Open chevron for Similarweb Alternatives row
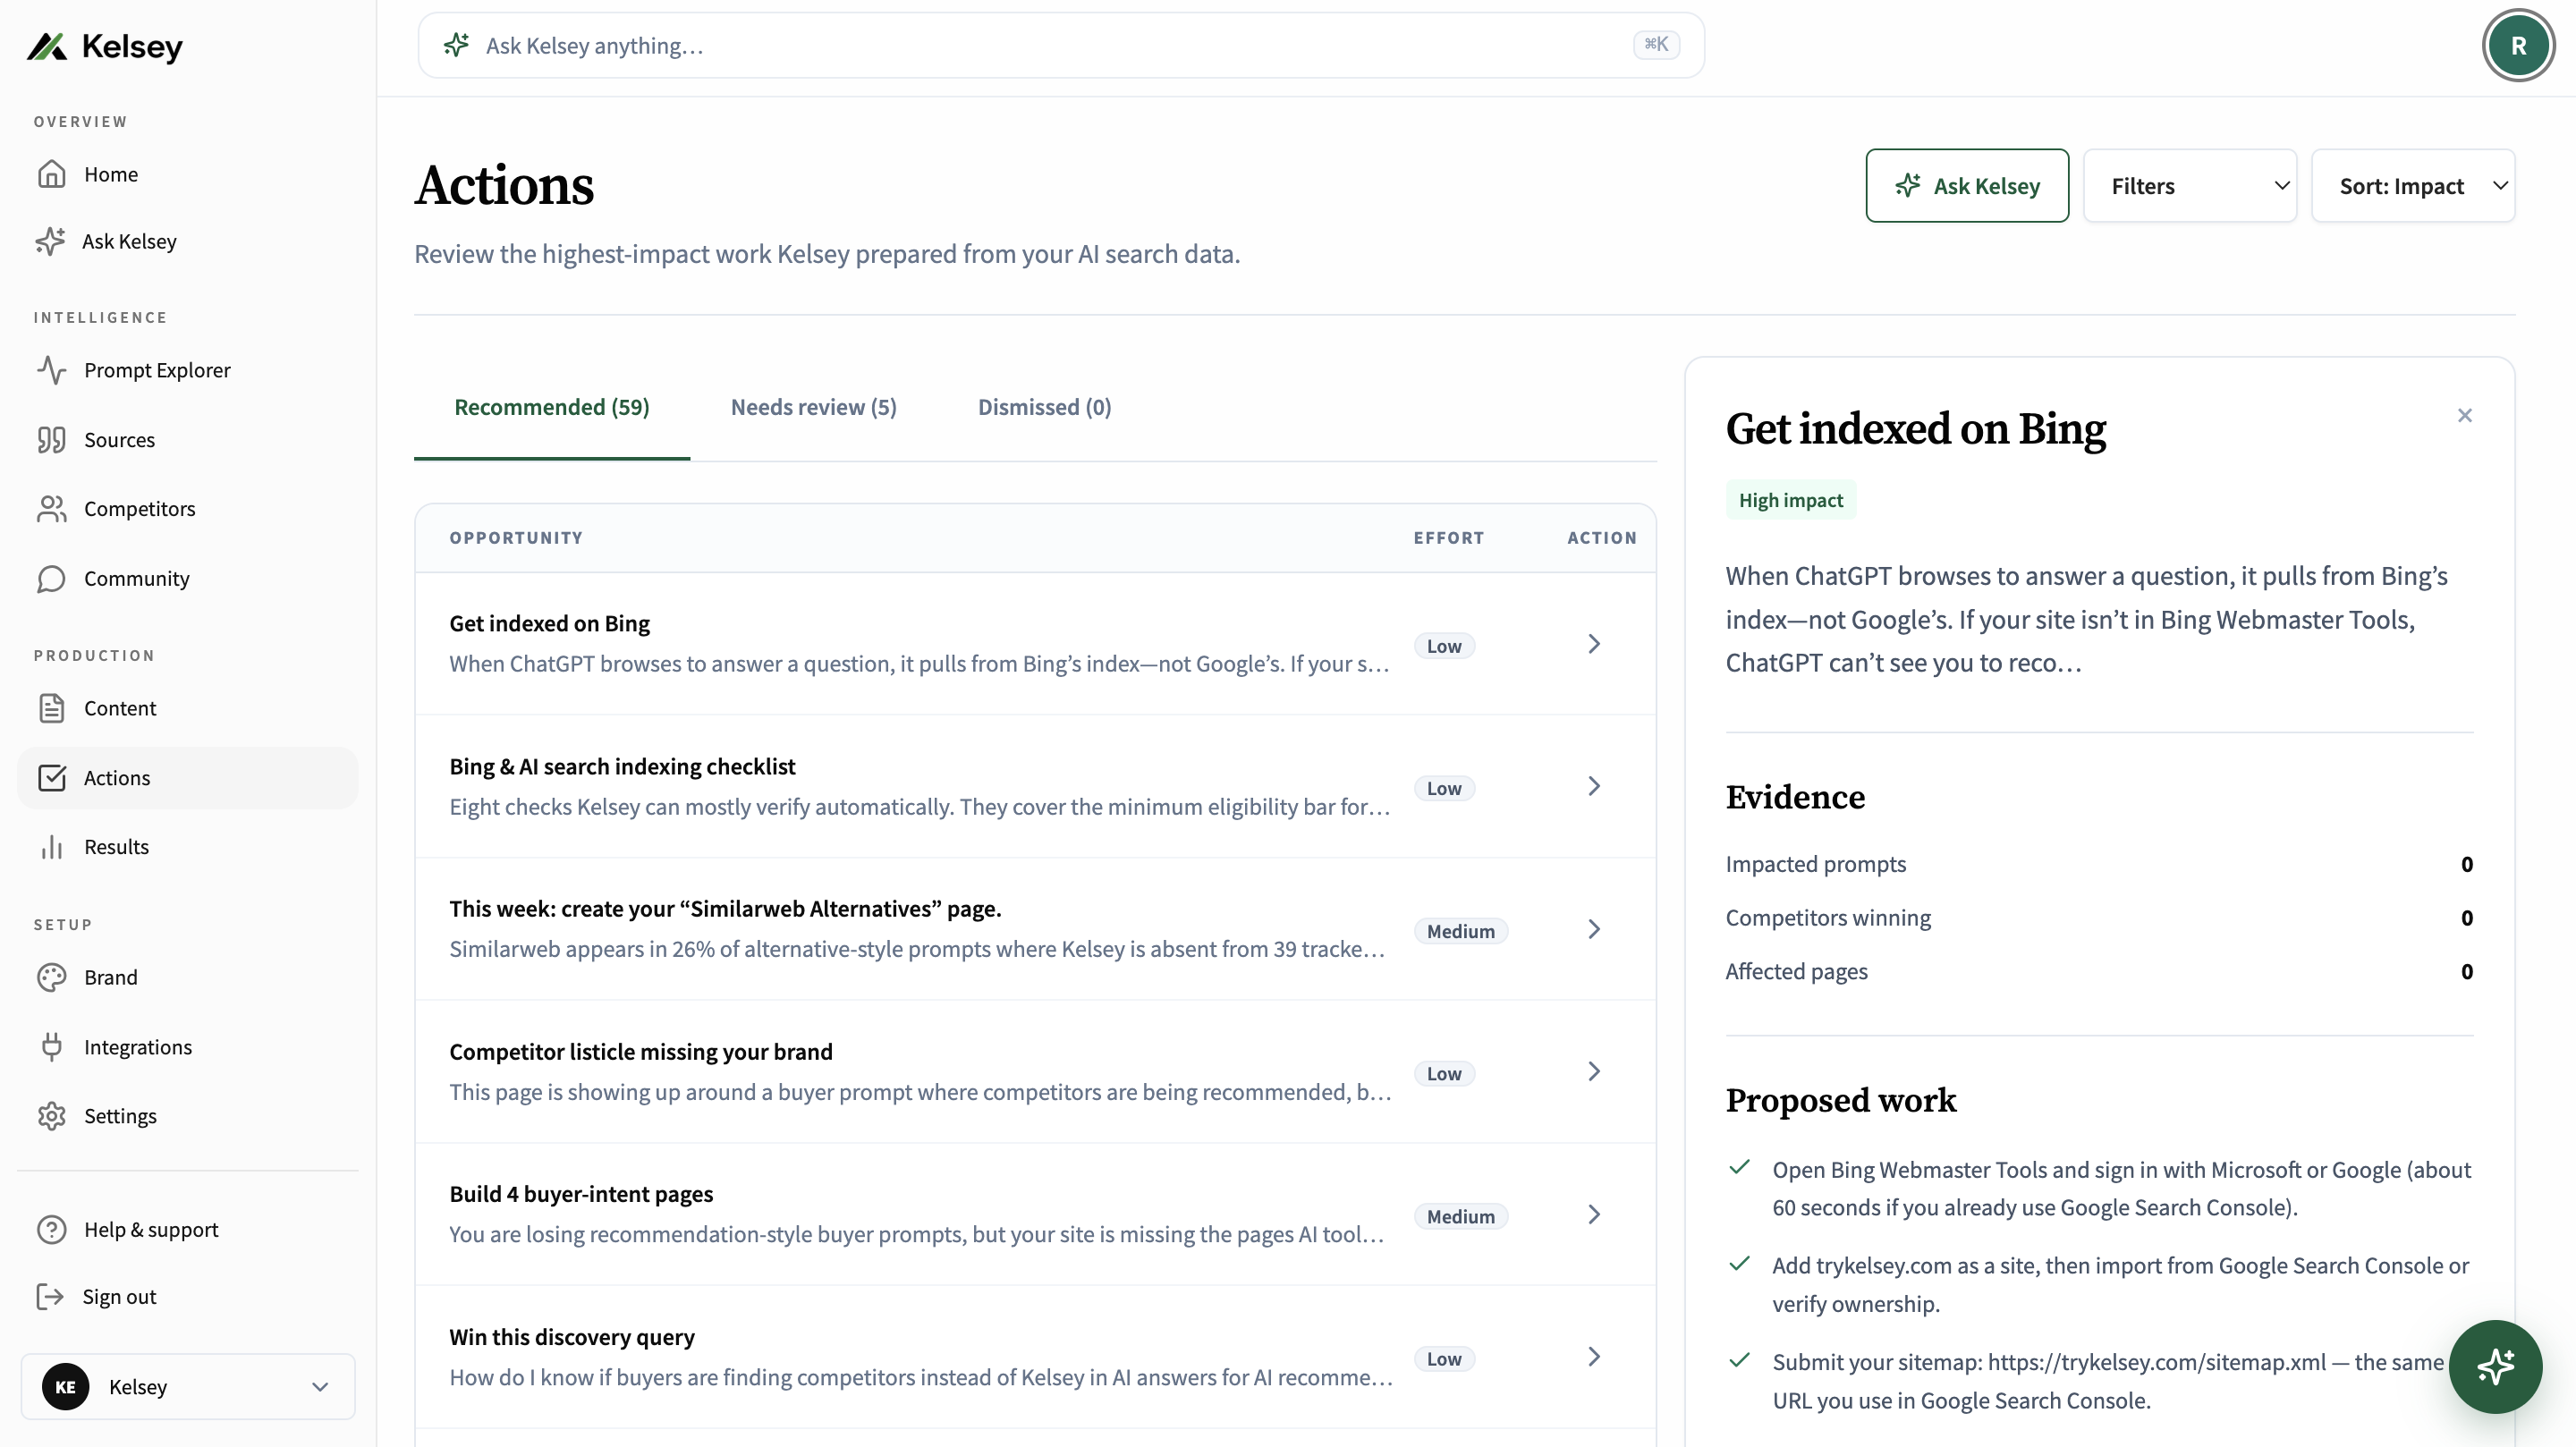The height and width of the screenshot is (1447, 2576). [1594, 929]
